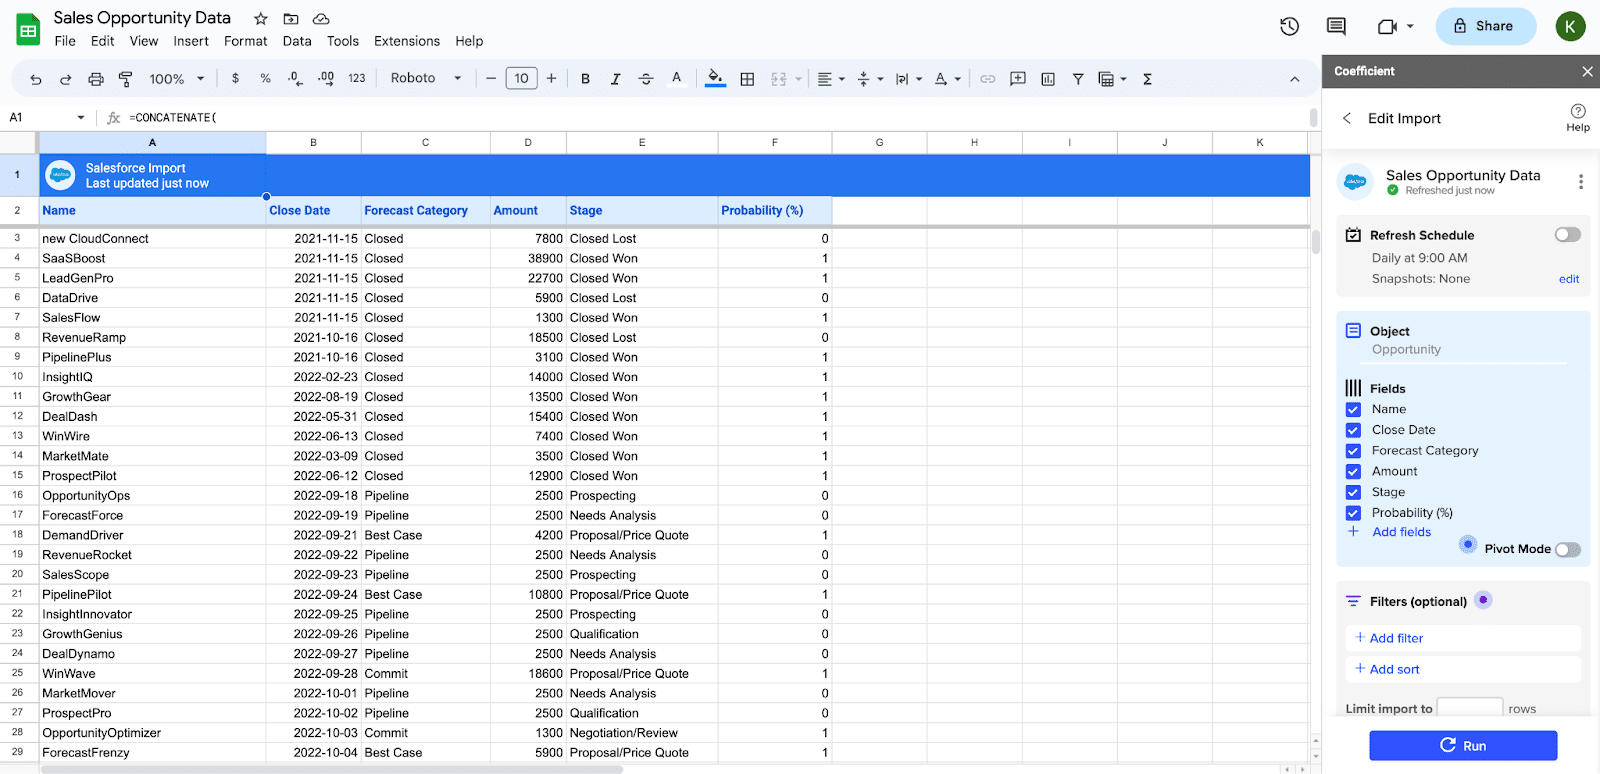Open the zoom 100% dropdown
1600x774 pixels.
tap(177, 79)
